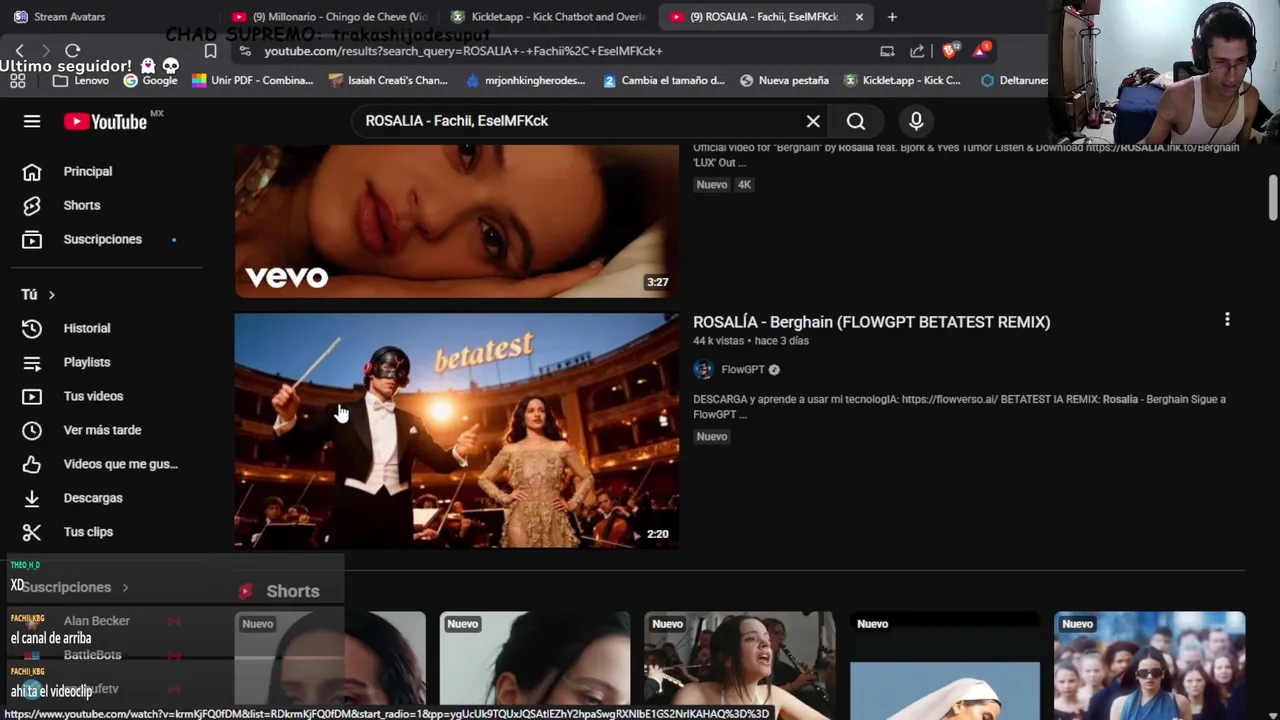
Task: Go back in the browser
Action: coord(19,50)
